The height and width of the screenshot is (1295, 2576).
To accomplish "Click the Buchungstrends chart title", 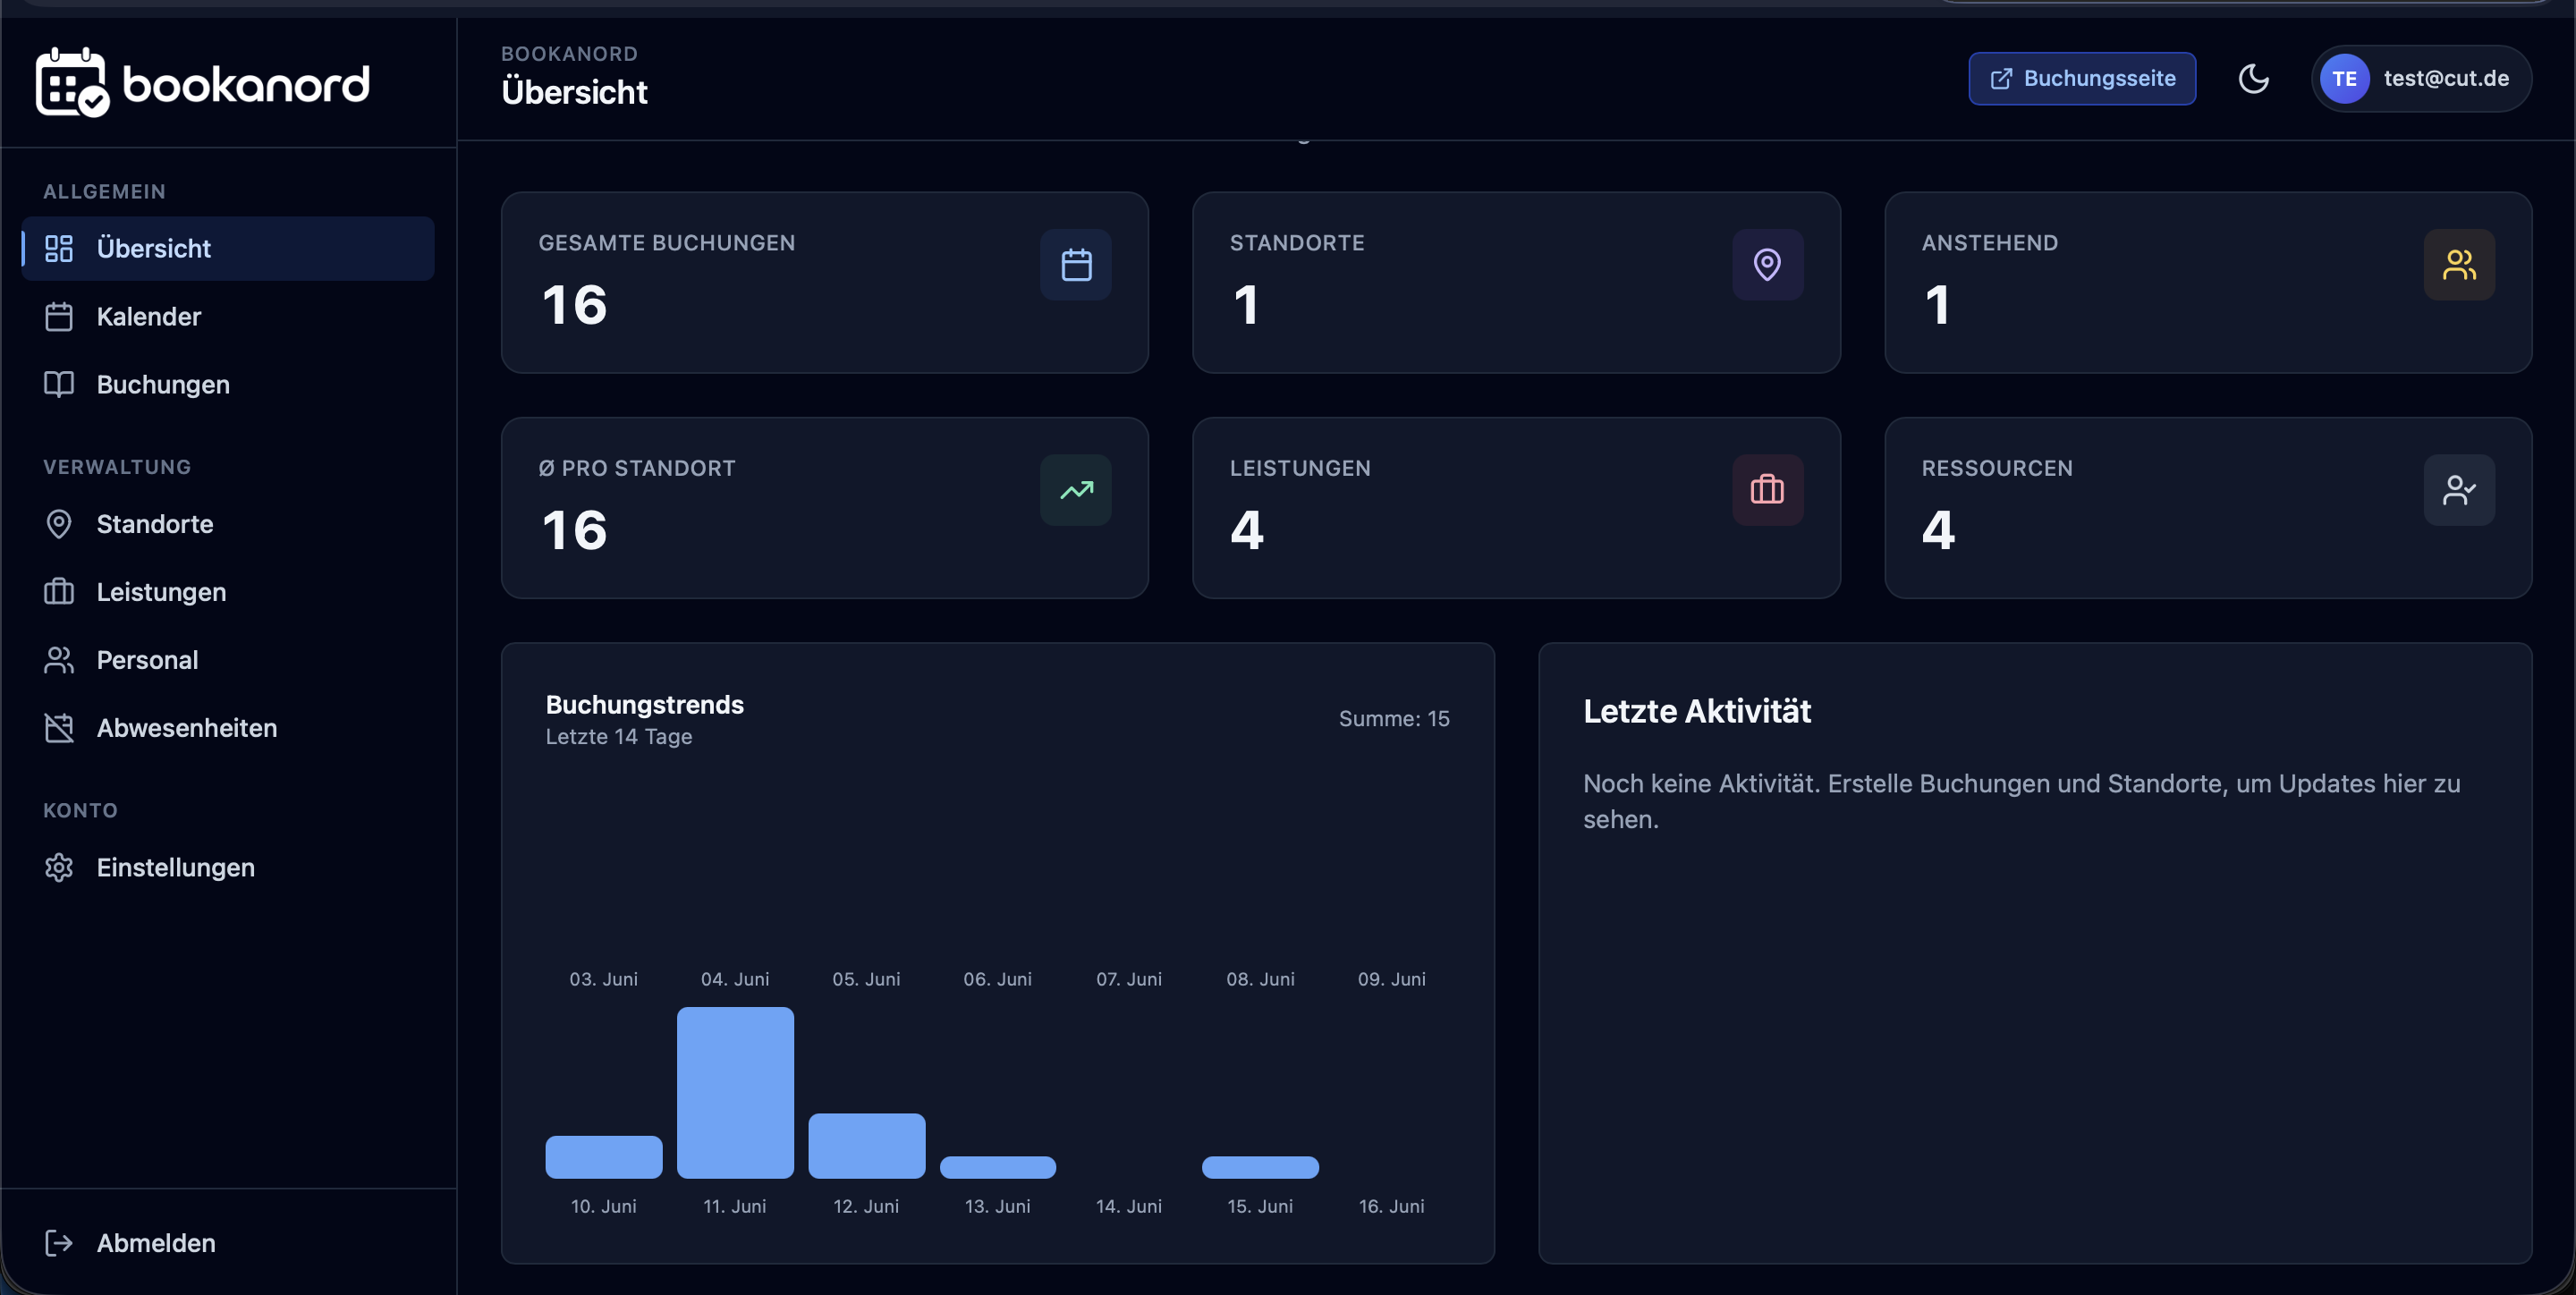I will [x=645, y=705].
